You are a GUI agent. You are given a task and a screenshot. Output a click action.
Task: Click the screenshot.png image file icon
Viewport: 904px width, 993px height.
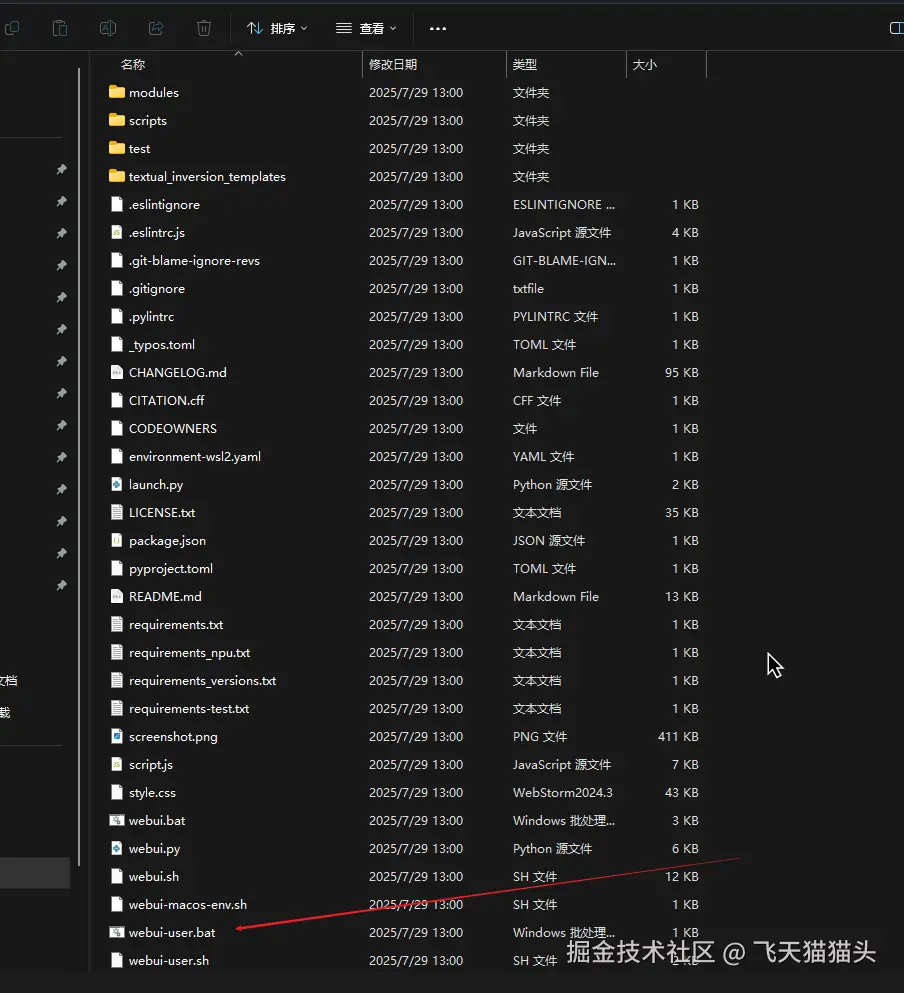click(x=117, y=737)
